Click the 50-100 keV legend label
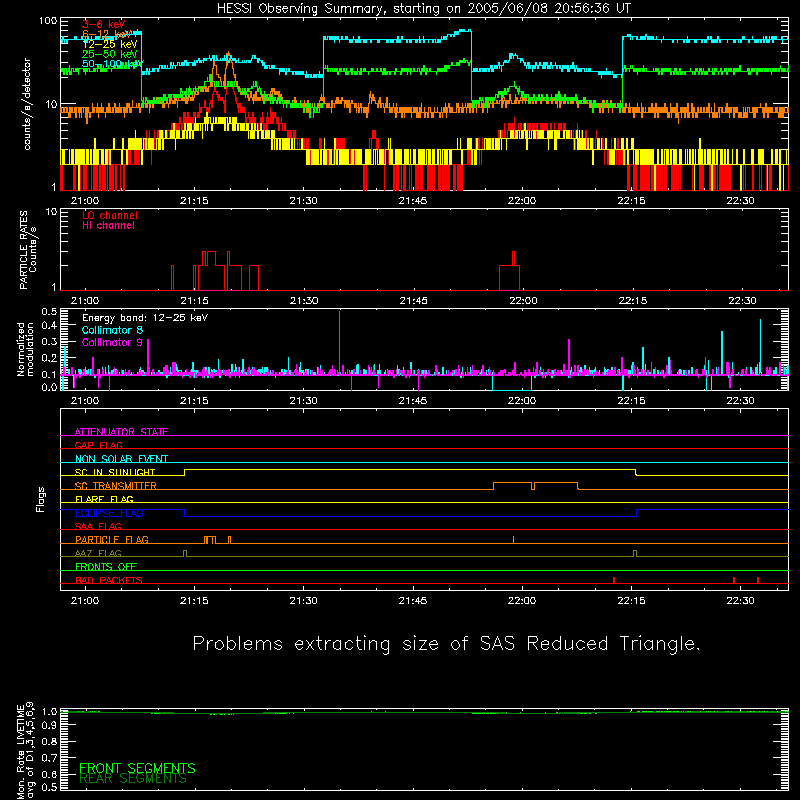The image size is (800, 800). point(112,64)
